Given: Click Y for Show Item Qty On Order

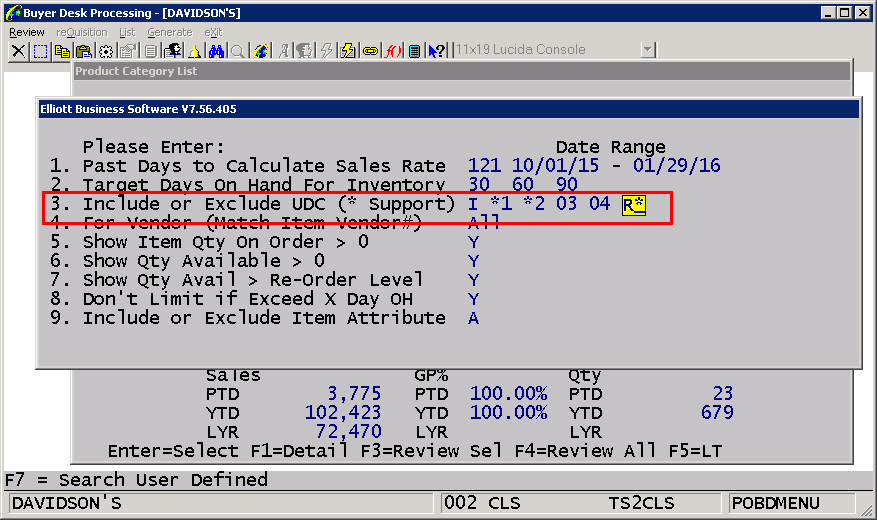Looking at the screenshot, I should coord(473,242).
